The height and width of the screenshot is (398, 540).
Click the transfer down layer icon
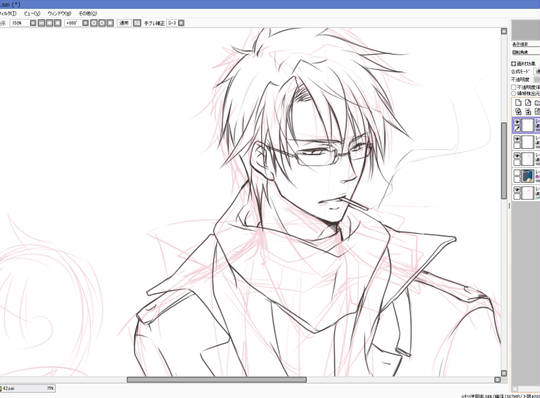518,112
